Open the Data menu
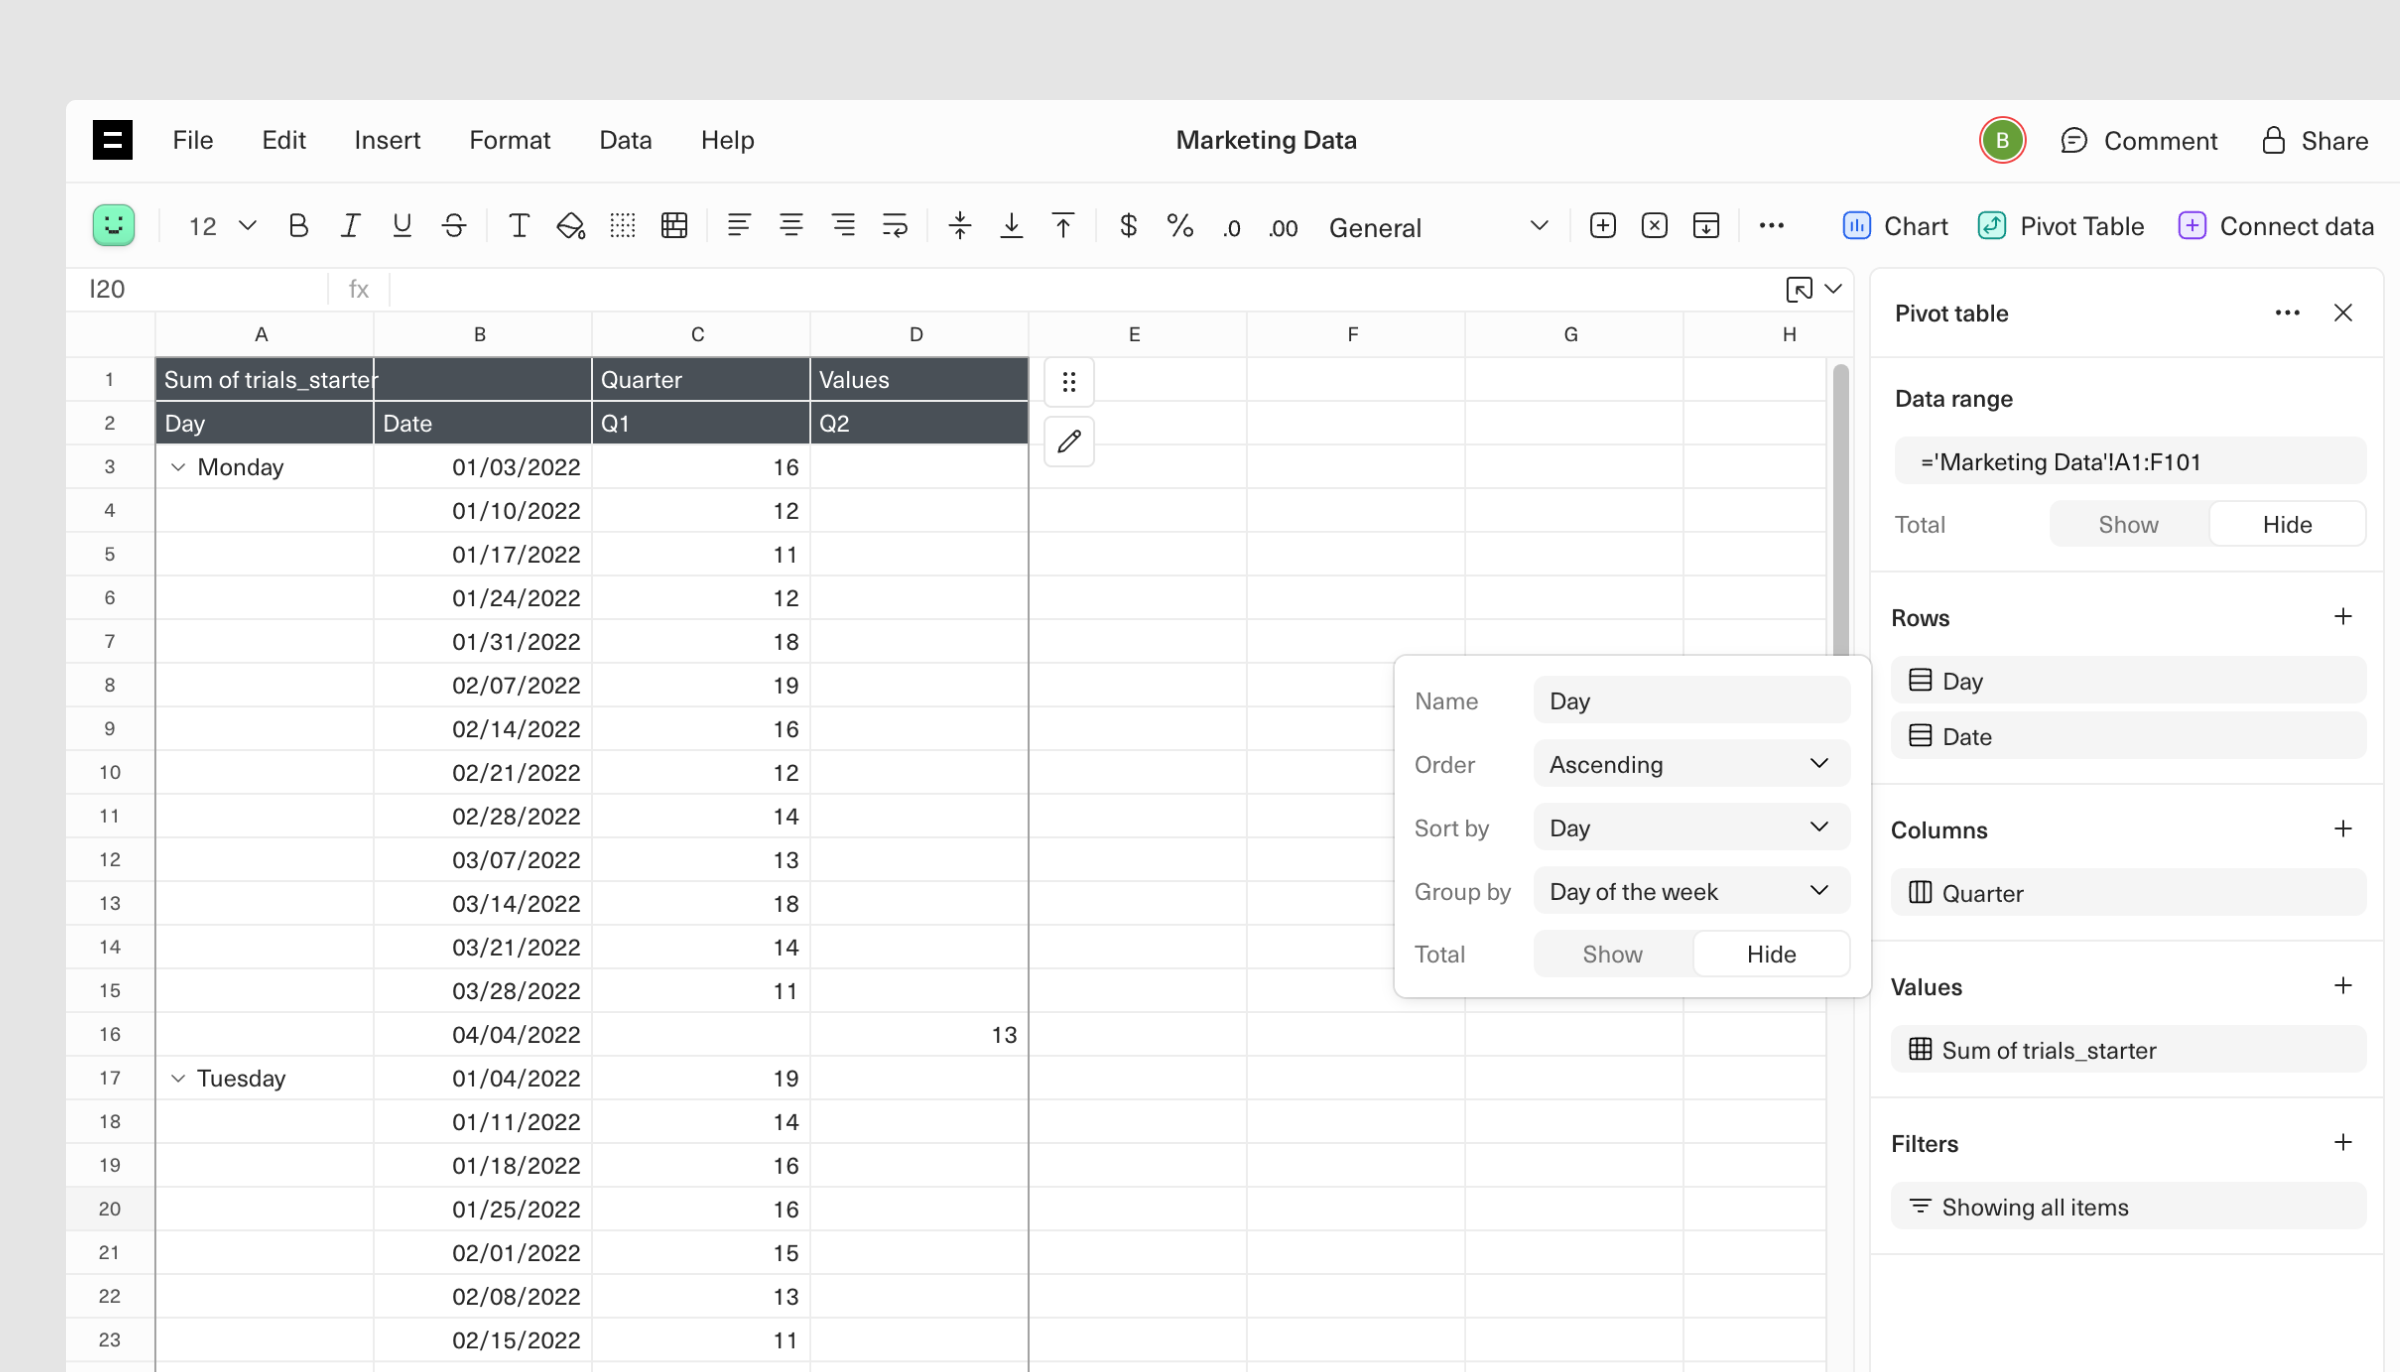The width and height of the screenshot is (2400, 1372). (625, 140)
